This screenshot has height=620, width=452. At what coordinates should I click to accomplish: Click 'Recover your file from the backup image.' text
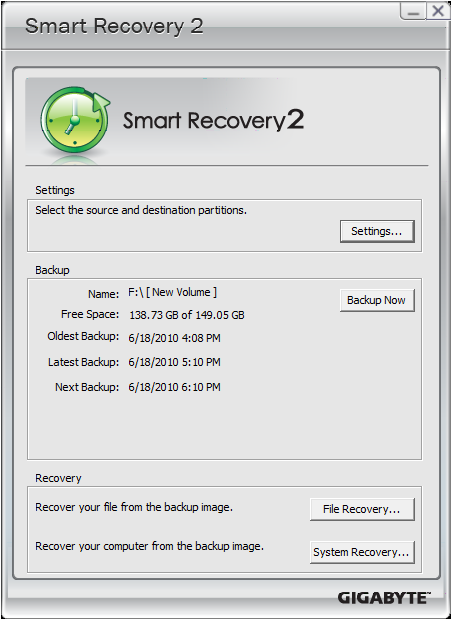click(134, 507)
